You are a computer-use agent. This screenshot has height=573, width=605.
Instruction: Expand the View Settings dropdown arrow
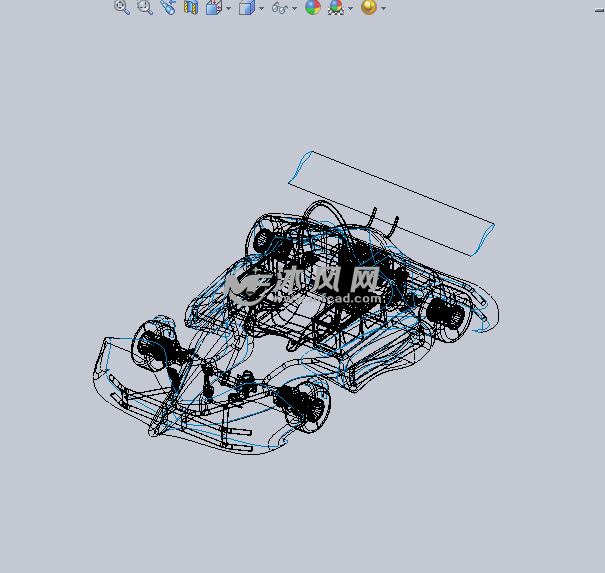click(383, 9)
